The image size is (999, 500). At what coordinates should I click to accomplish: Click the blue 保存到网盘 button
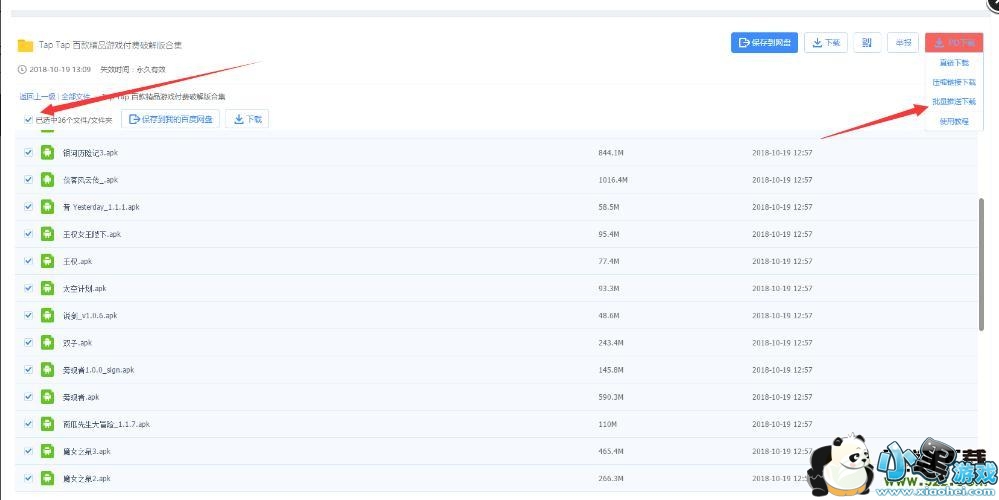(764, 43)
